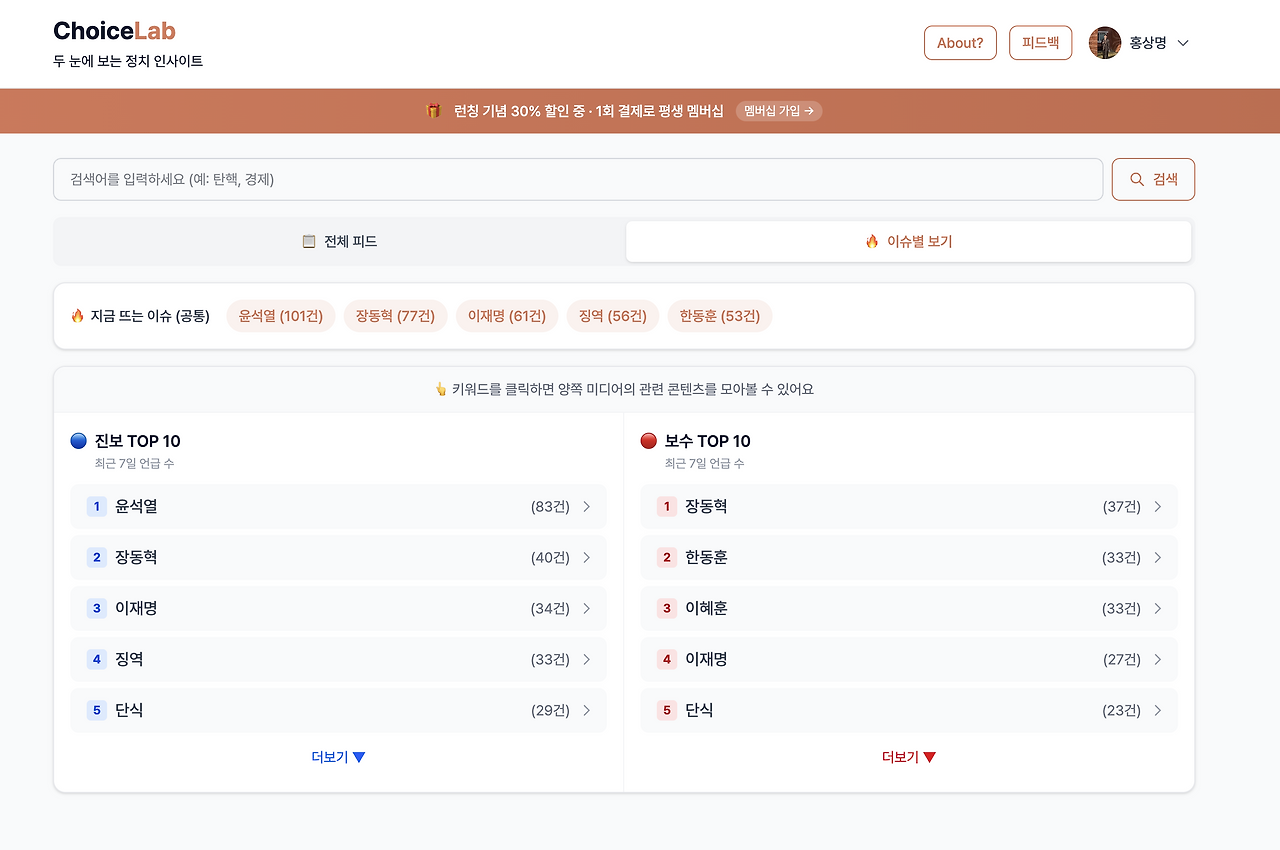This screenshot has width=1280, height=850.
Task: Open the 피드백 button
Action: click(x=1040, y=42)
